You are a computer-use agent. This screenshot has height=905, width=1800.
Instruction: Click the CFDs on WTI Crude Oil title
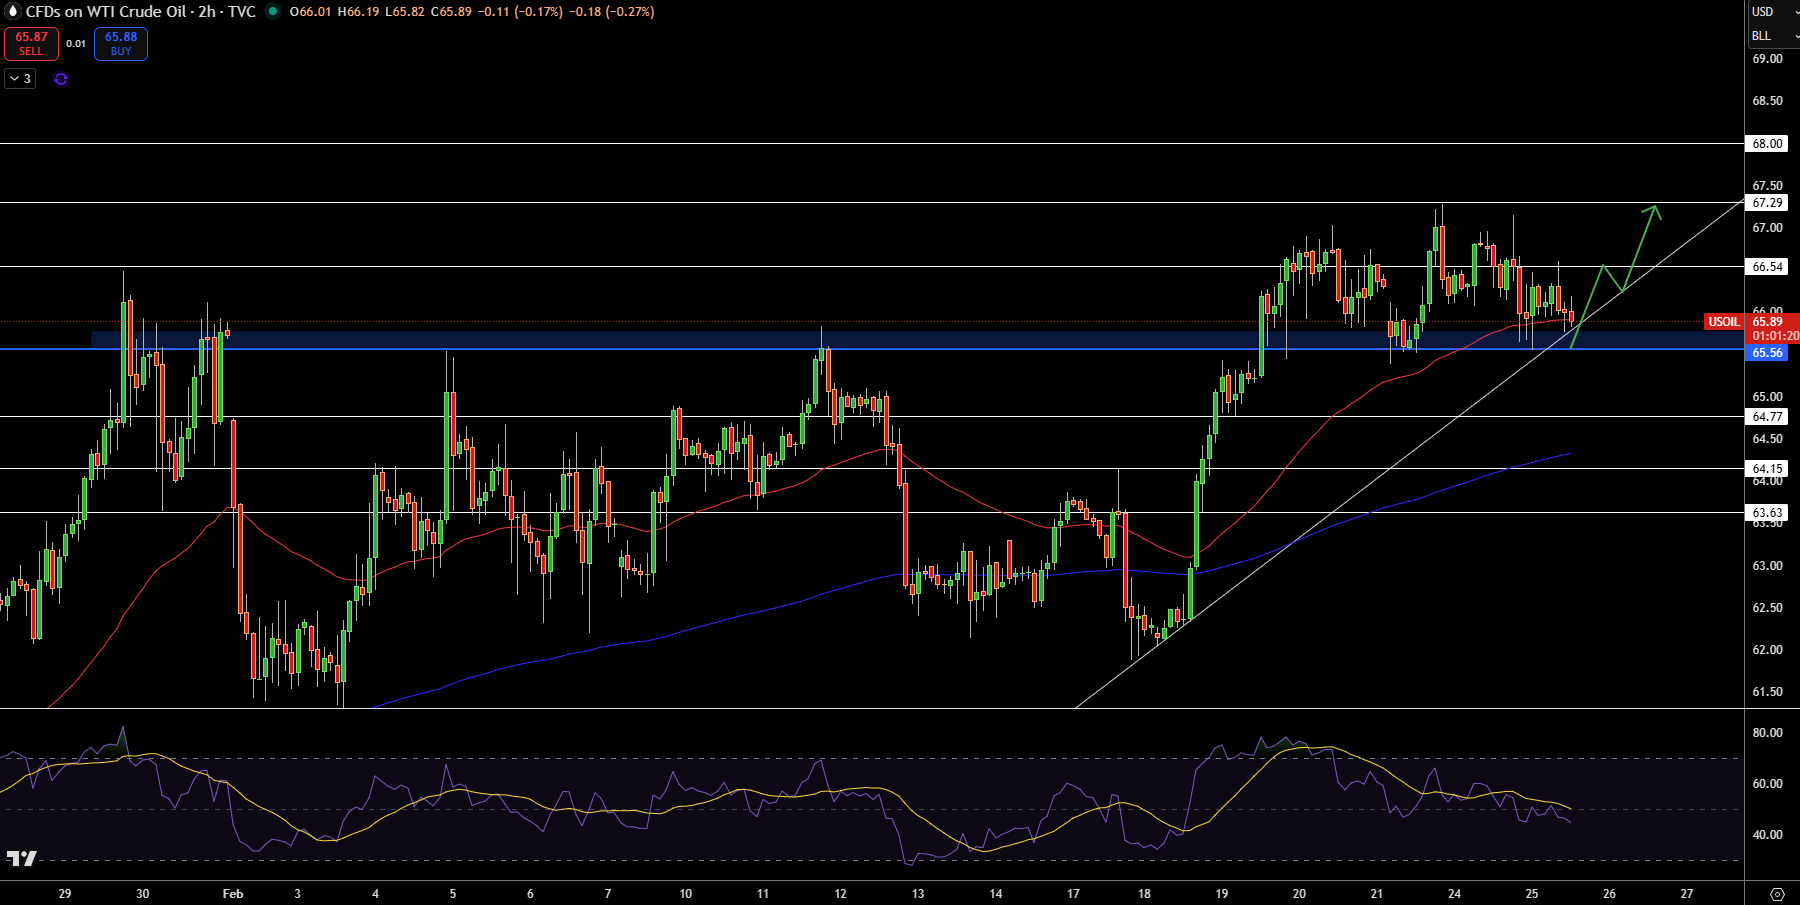[106, 12]
